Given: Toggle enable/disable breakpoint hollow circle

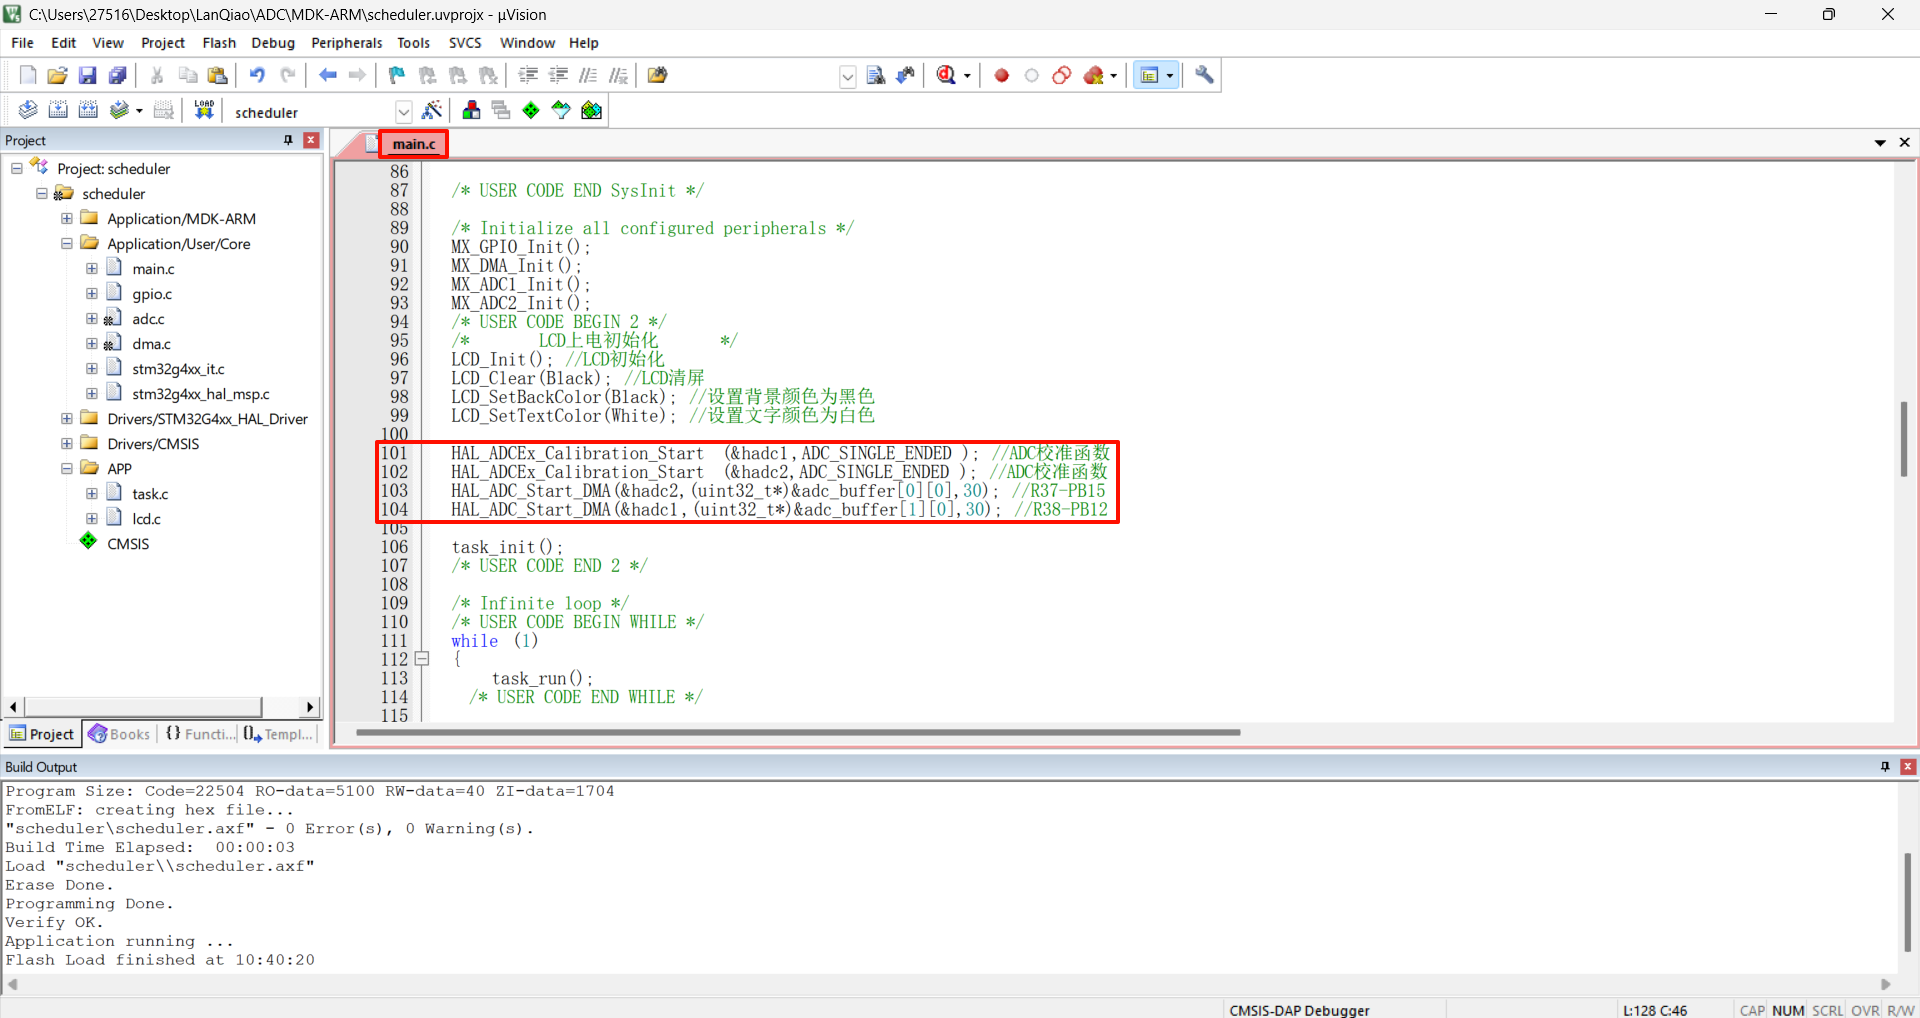Looking at the screenshot, I should [x=1032, y=75].
